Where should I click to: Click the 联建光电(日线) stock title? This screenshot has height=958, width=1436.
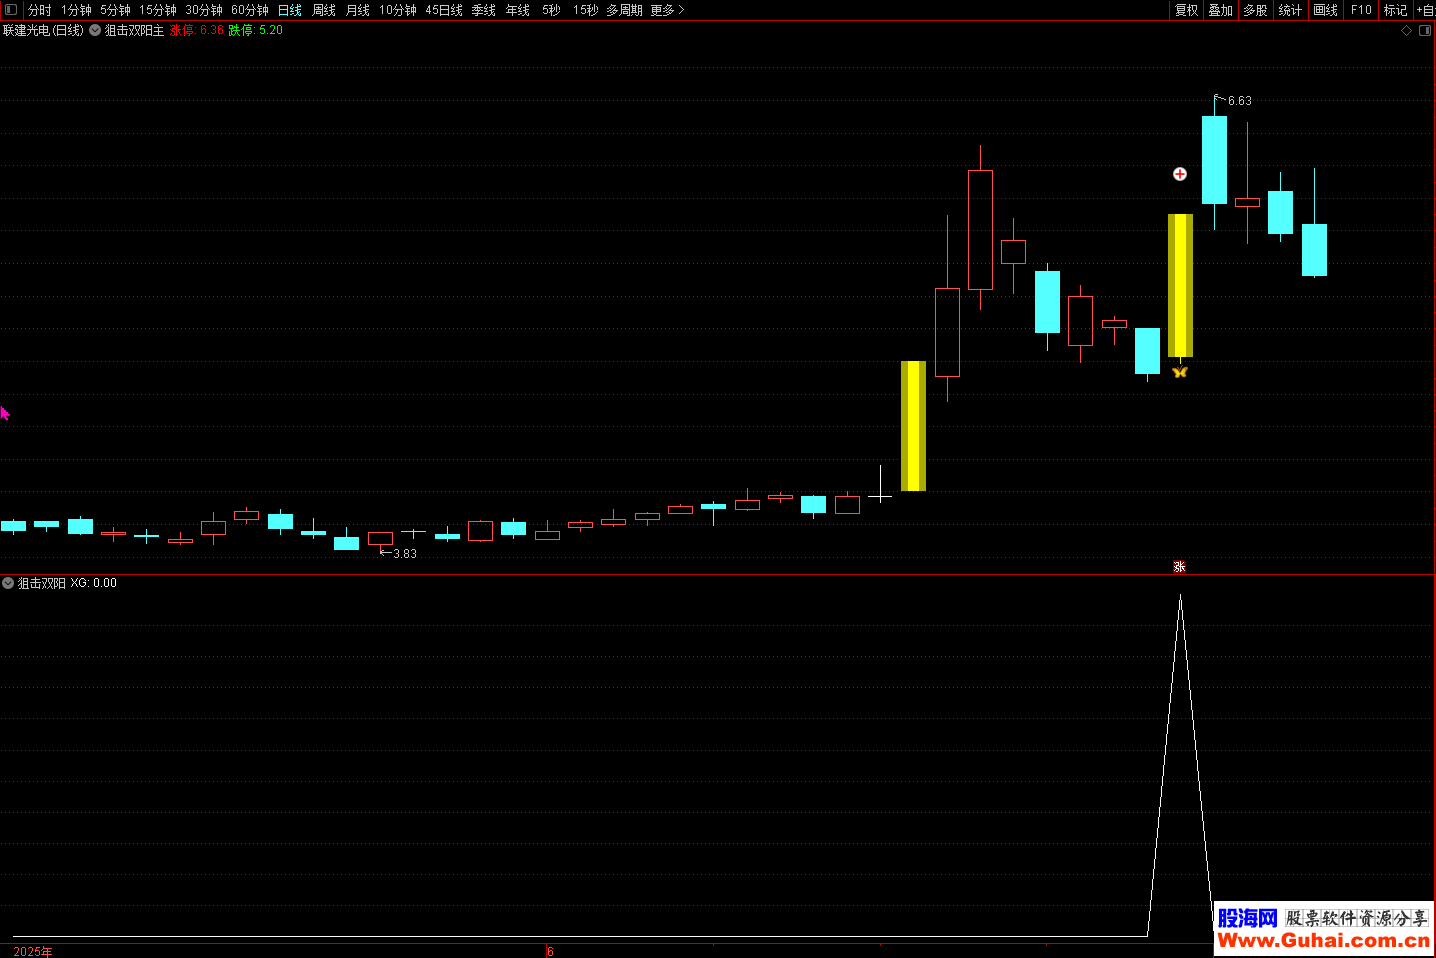[x=43, y=30]
